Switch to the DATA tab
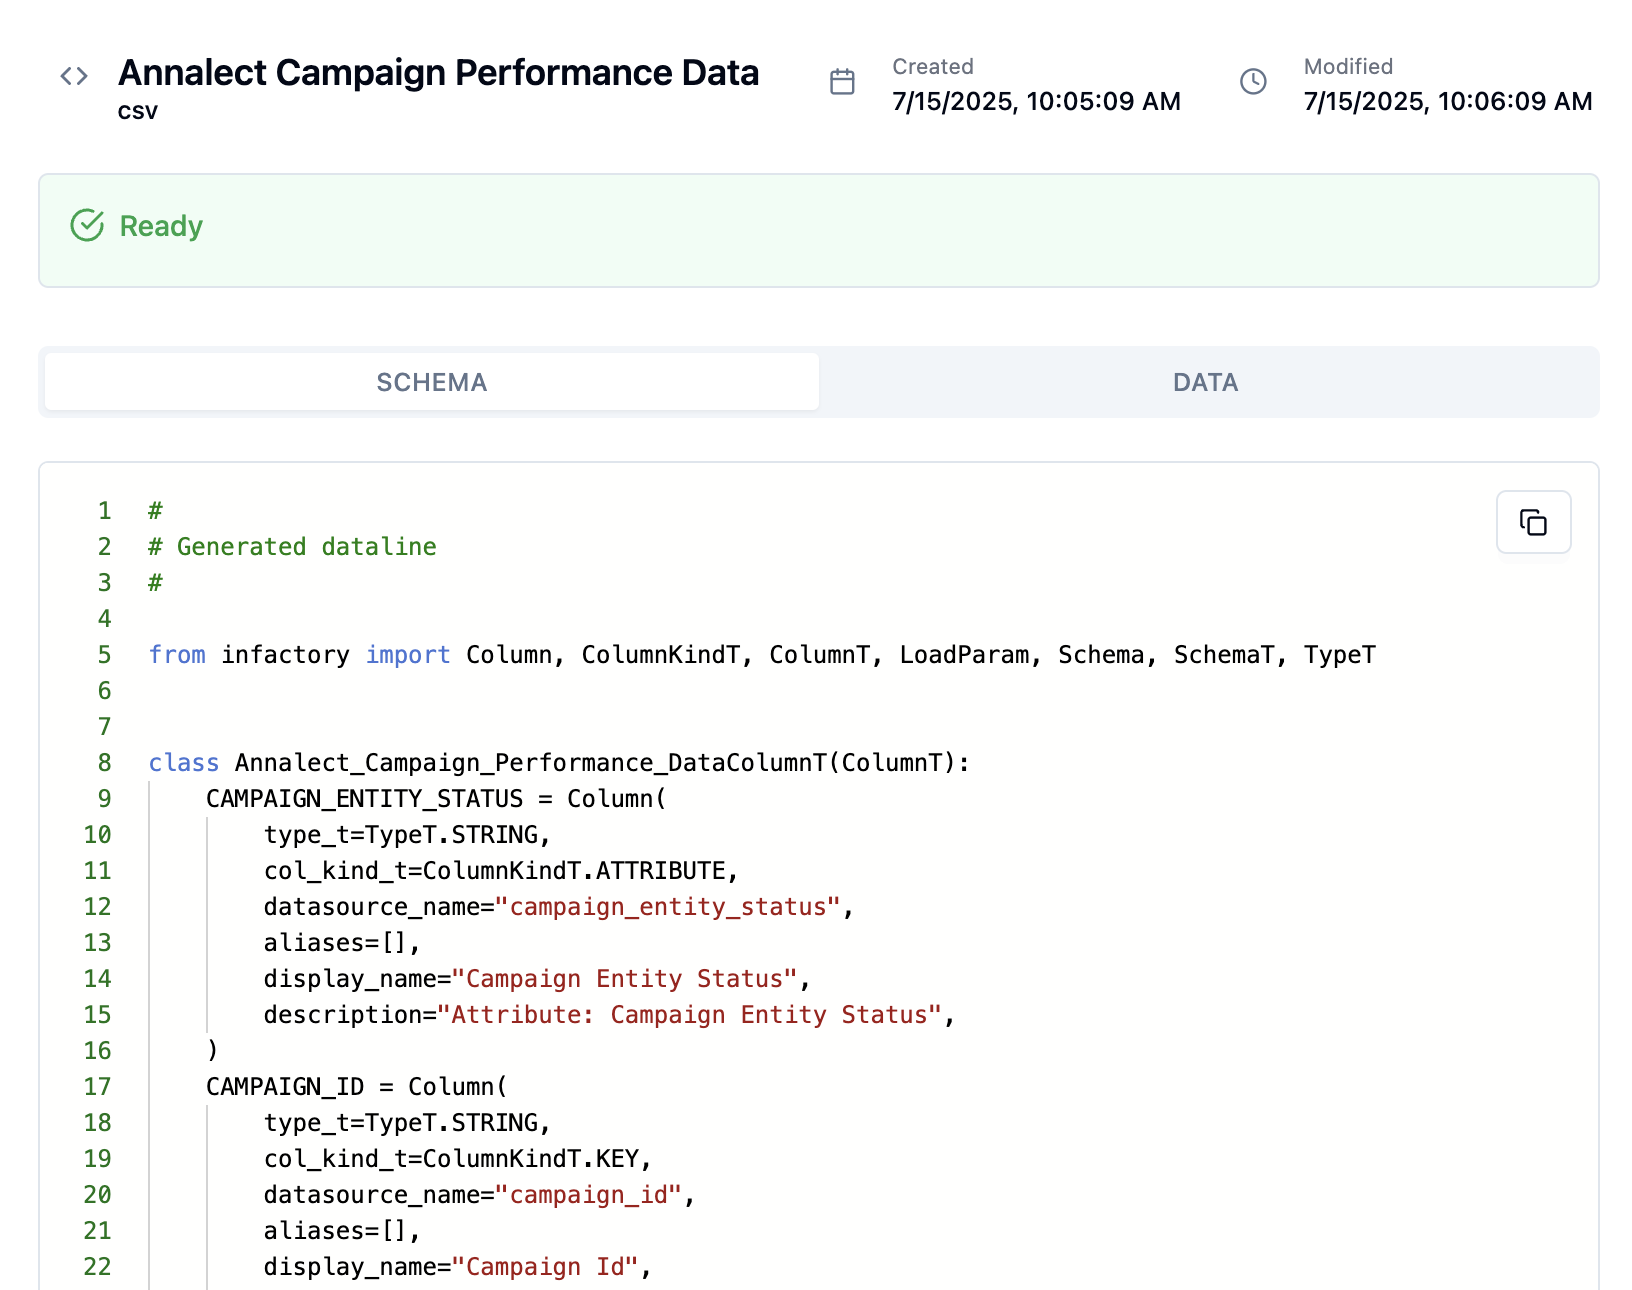The height and width of the screenshot is (1290, 1632). pos(1206,382)
